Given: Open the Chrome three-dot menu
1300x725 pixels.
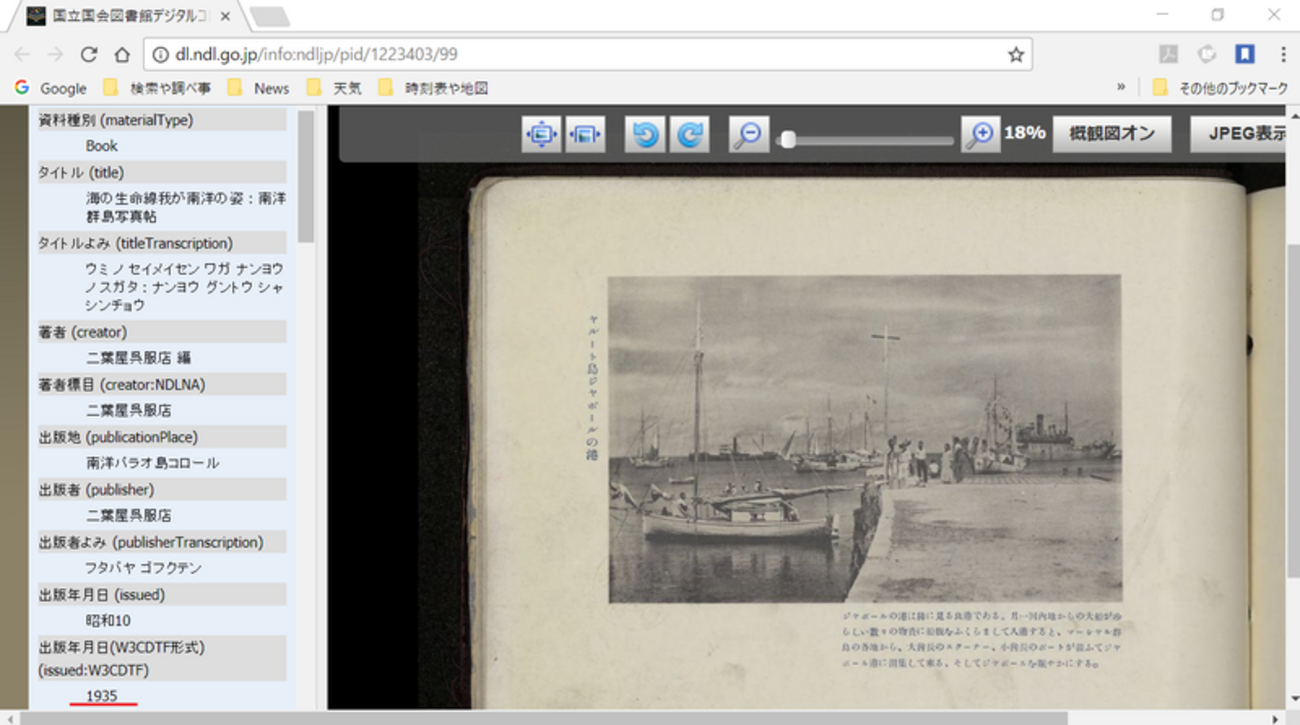Looking at the screenshot, I should click(x=1282, y=54).
